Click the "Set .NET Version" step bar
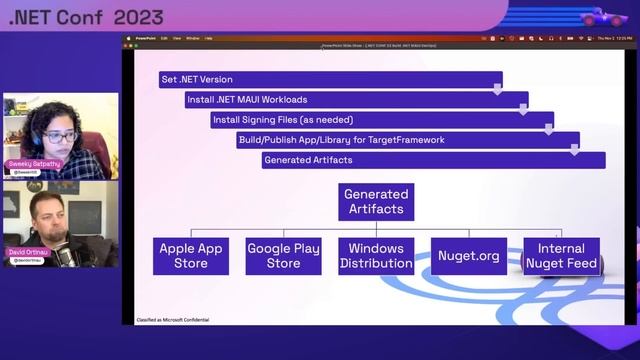Image resolution: width=640 pixels, height=360 pixels. (331, 80)
